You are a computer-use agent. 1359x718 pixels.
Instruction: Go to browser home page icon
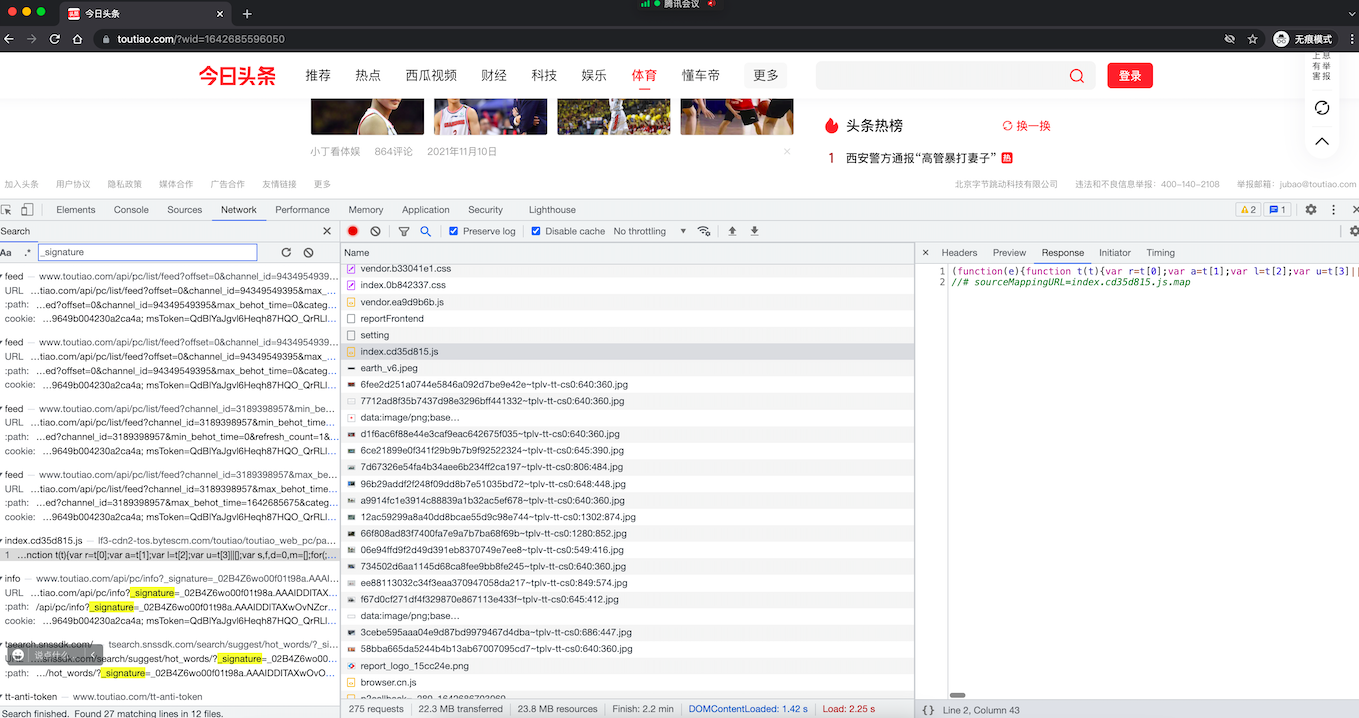(78, 39)
